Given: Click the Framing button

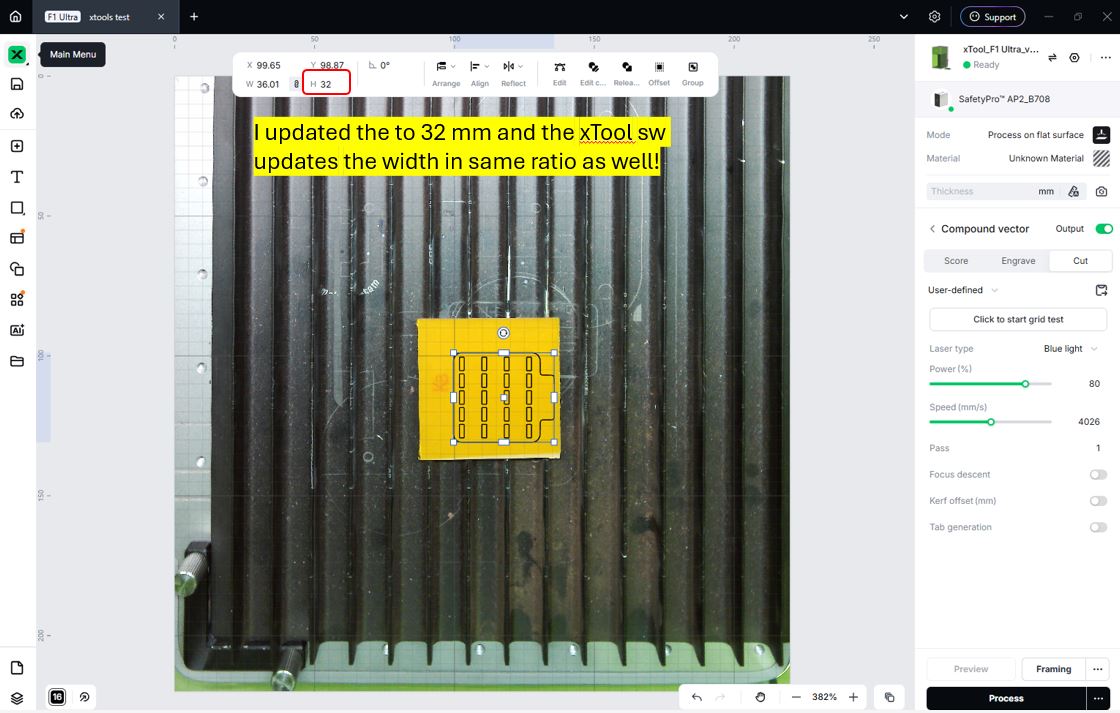Looking at the screenshot, I should click(x=1054, y=669).
